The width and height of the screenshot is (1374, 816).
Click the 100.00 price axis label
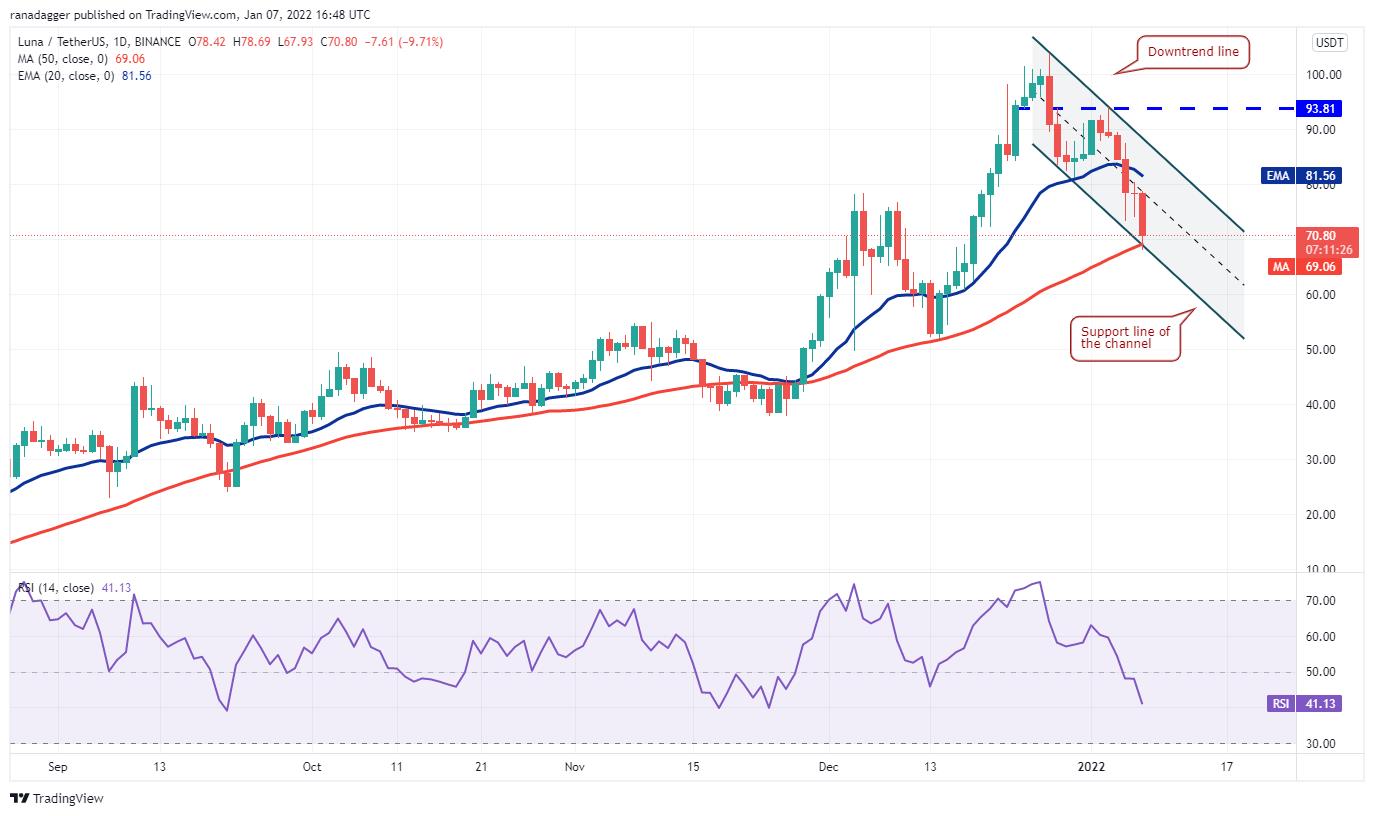pos(1324,74)
